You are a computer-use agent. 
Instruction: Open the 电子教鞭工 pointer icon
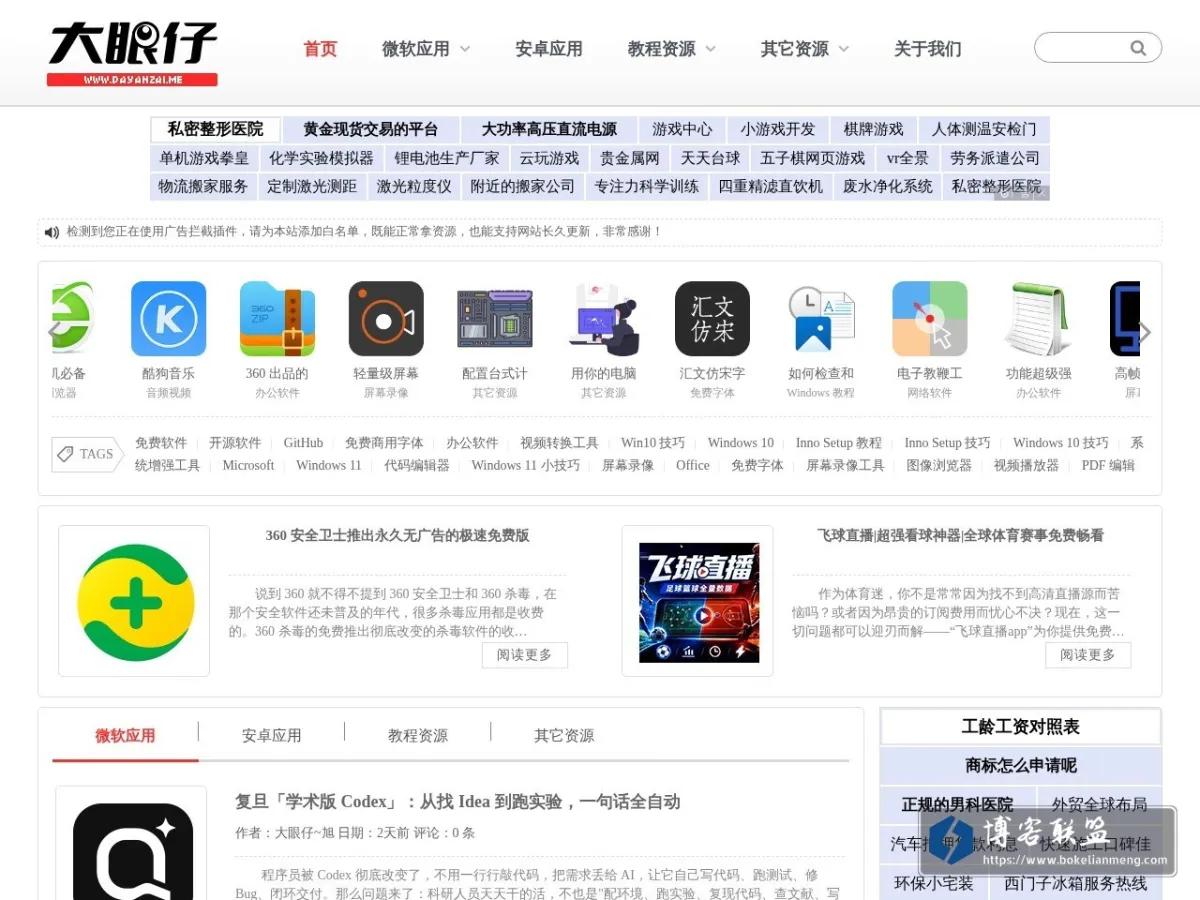click(x=930, y=319)
